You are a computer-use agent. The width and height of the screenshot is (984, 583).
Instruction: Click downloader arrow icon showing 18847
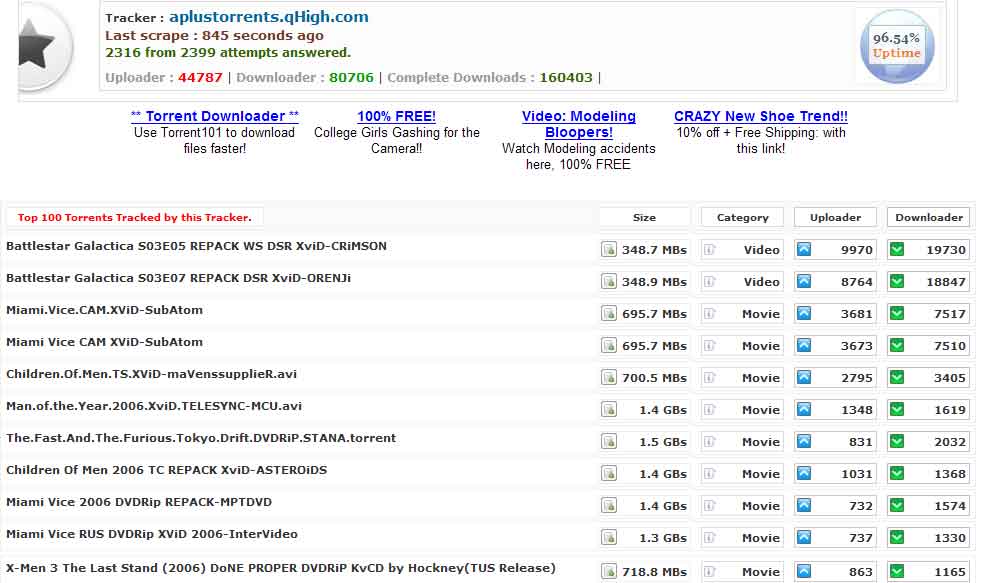[x=897, y=282]
